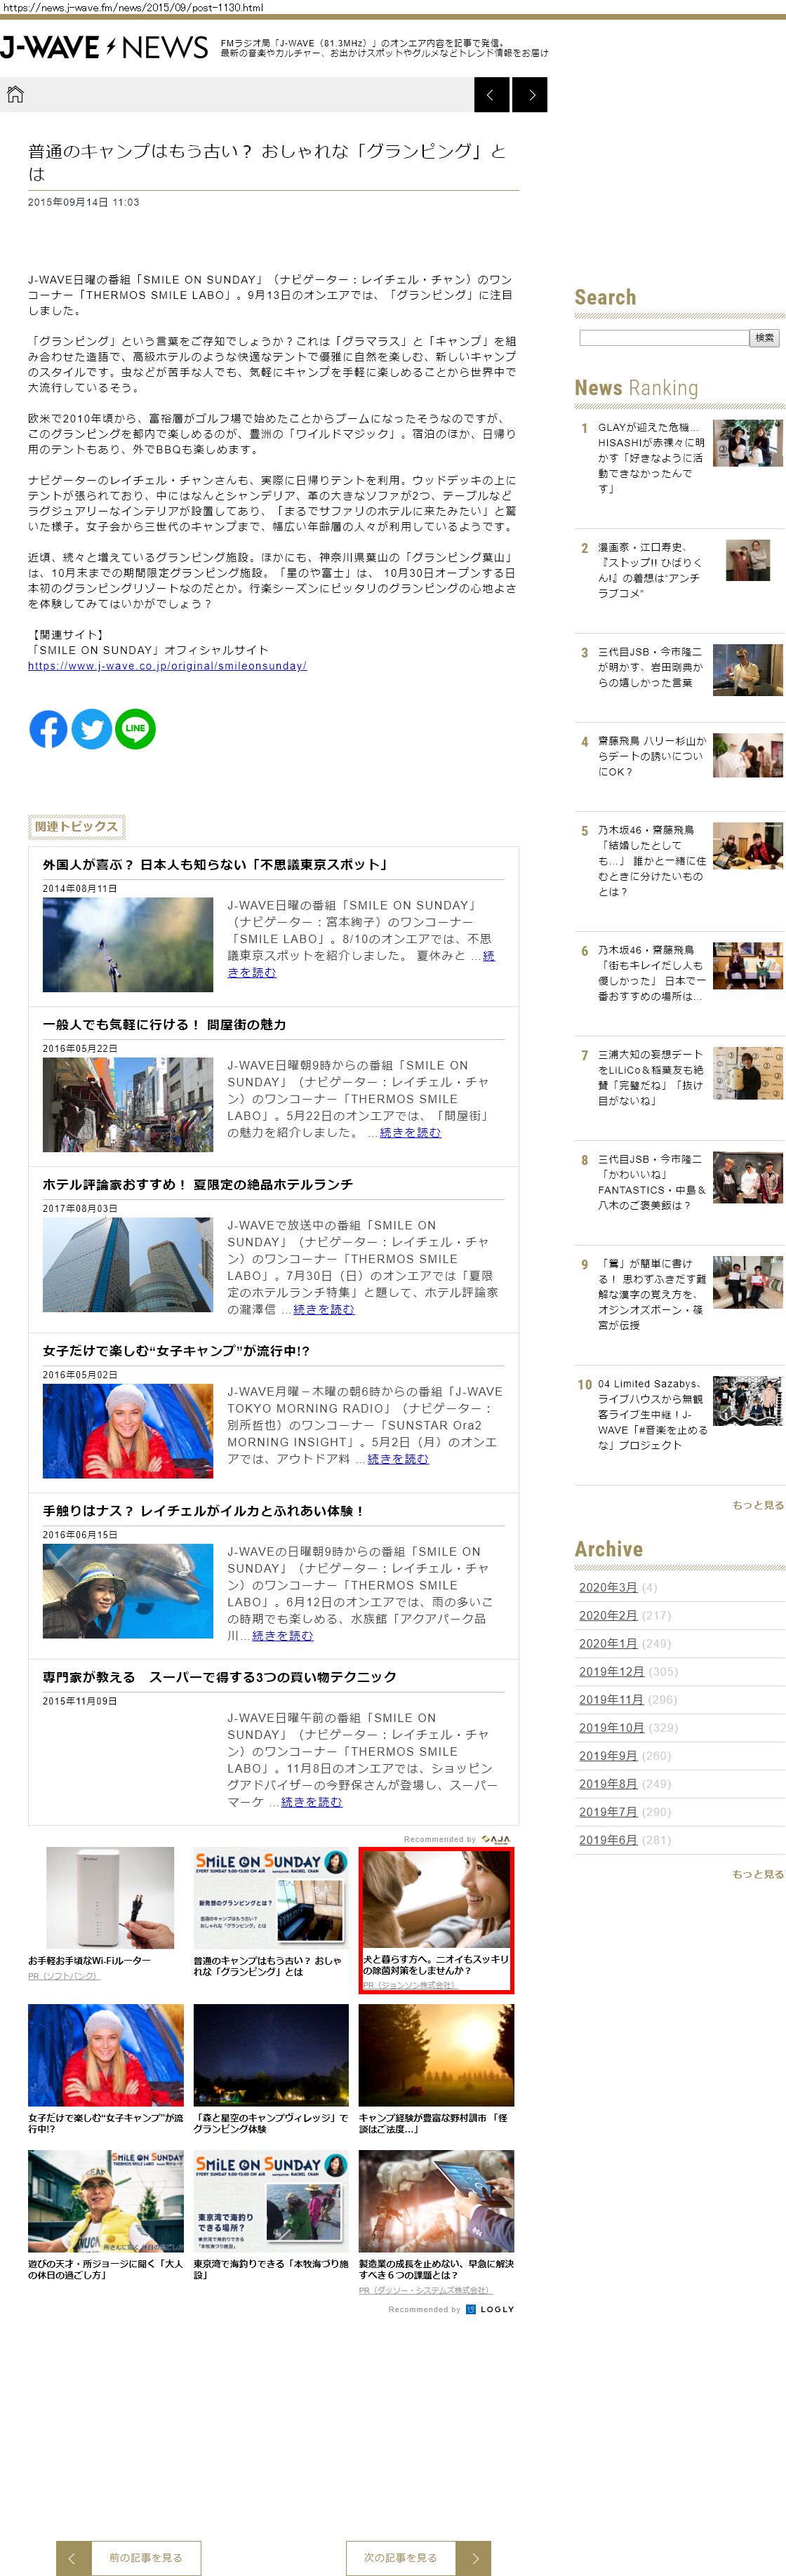Open archive 2020年2月
The image size is (786, 2576).
[x=608, y=1616]
